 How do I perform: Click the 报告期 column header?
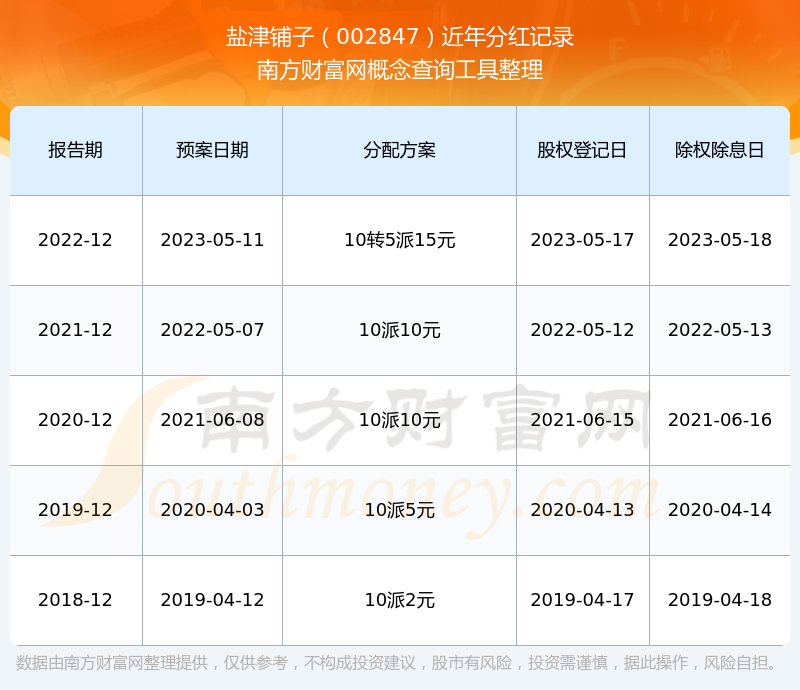(x=76, y=151)
